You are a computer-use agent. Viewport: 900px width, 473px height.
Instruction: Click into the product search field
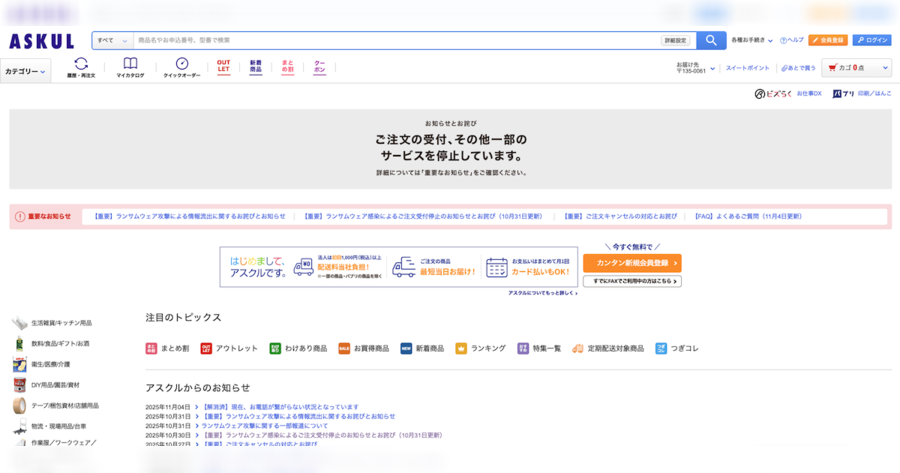point(395,40)
